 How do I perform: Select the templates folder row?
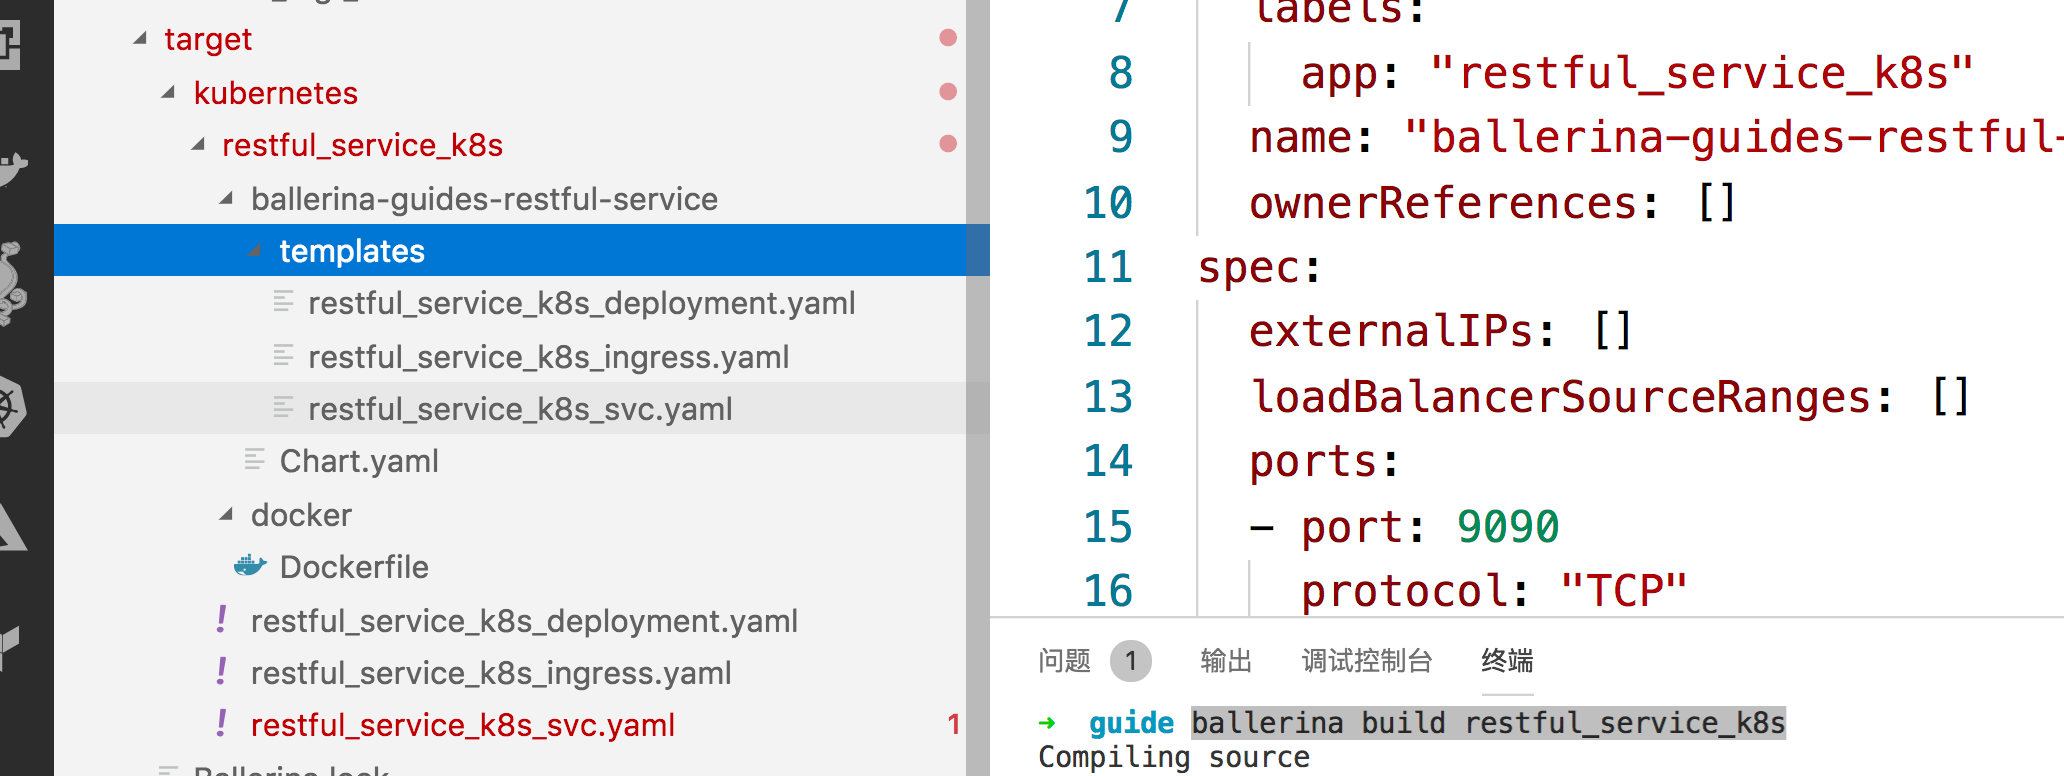[x=510, y=250]
